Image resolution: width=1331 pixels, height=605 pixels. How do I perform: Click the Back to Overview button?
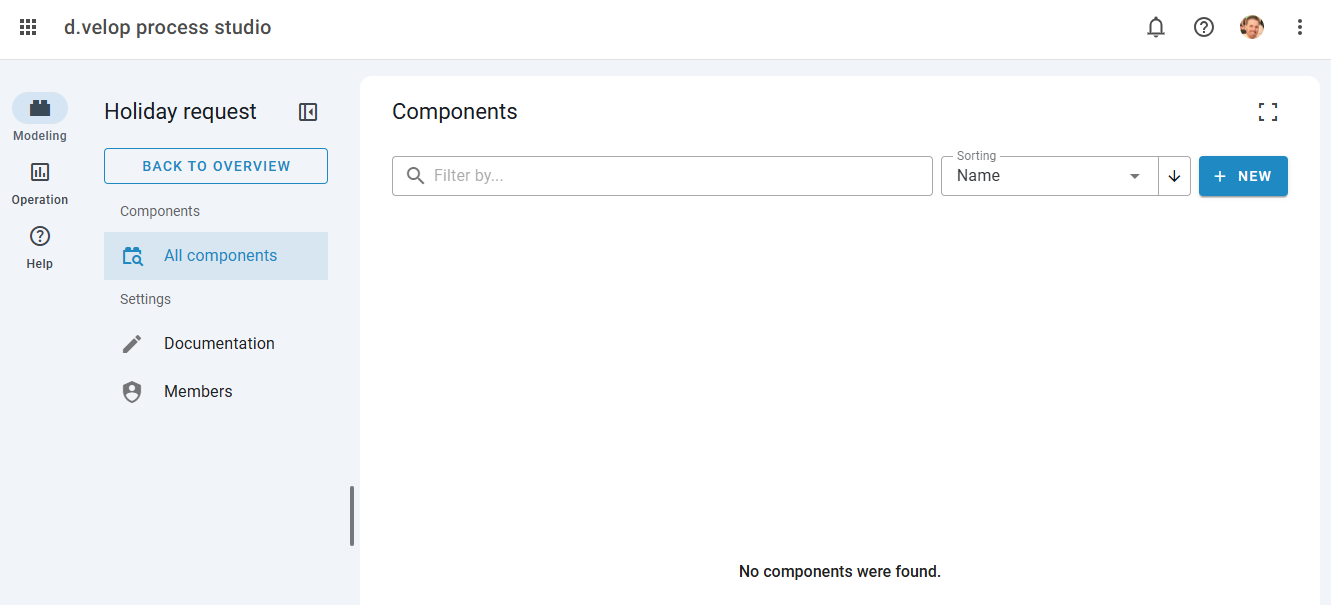(x=216, y=166)
